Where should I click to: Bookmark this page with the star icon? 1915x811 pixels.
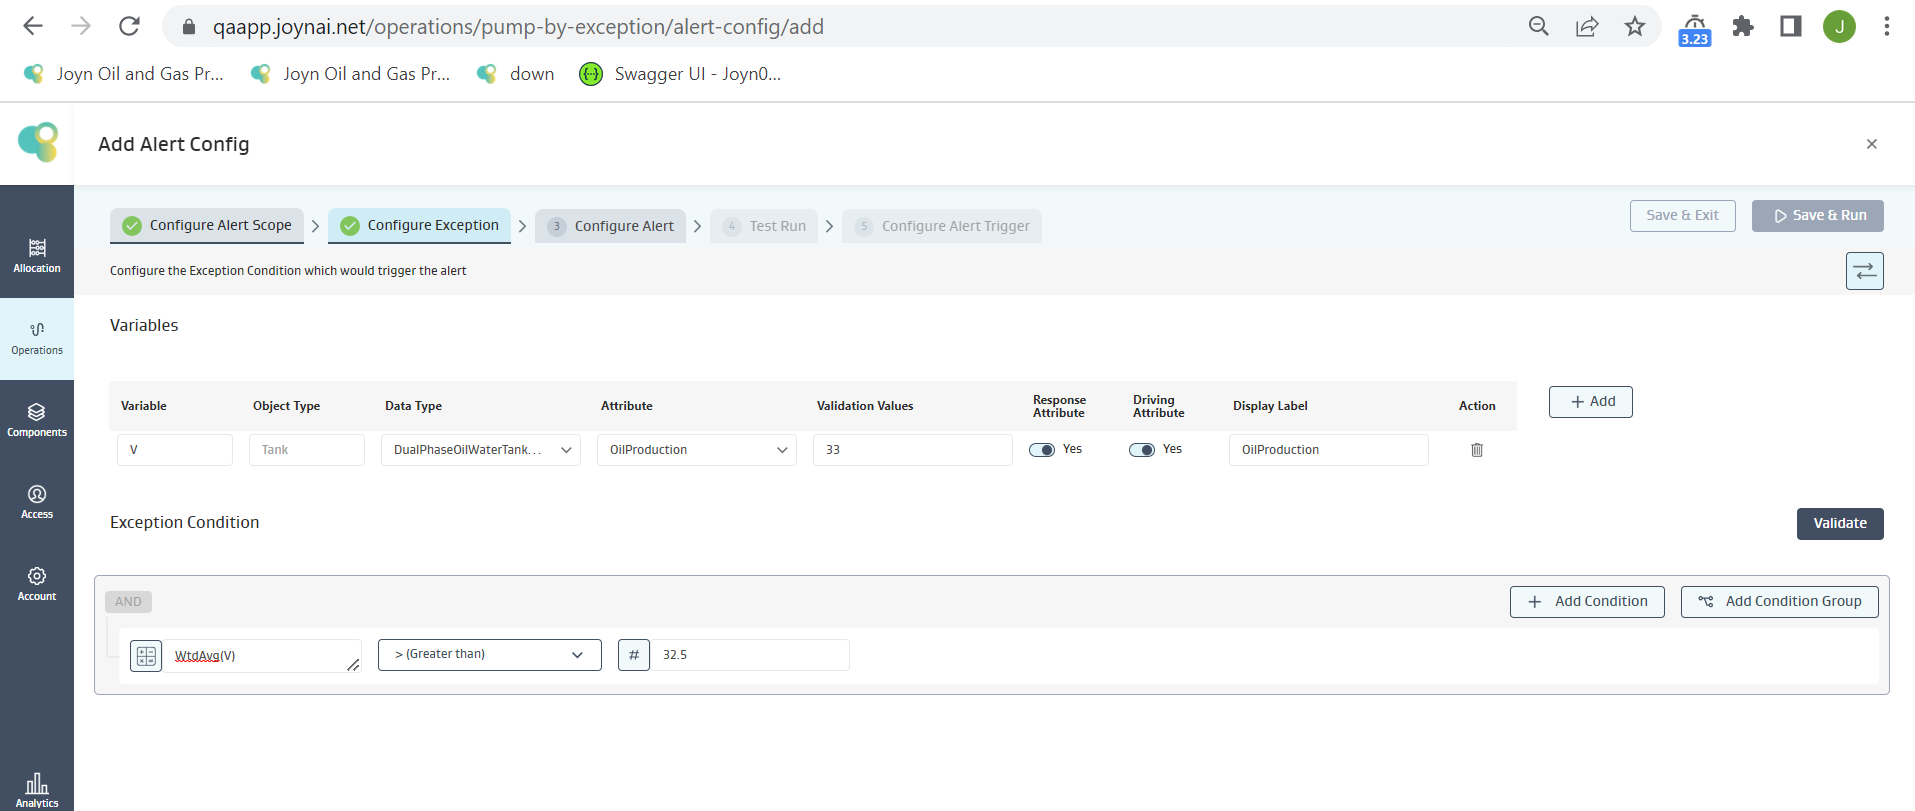(1634, 27)
